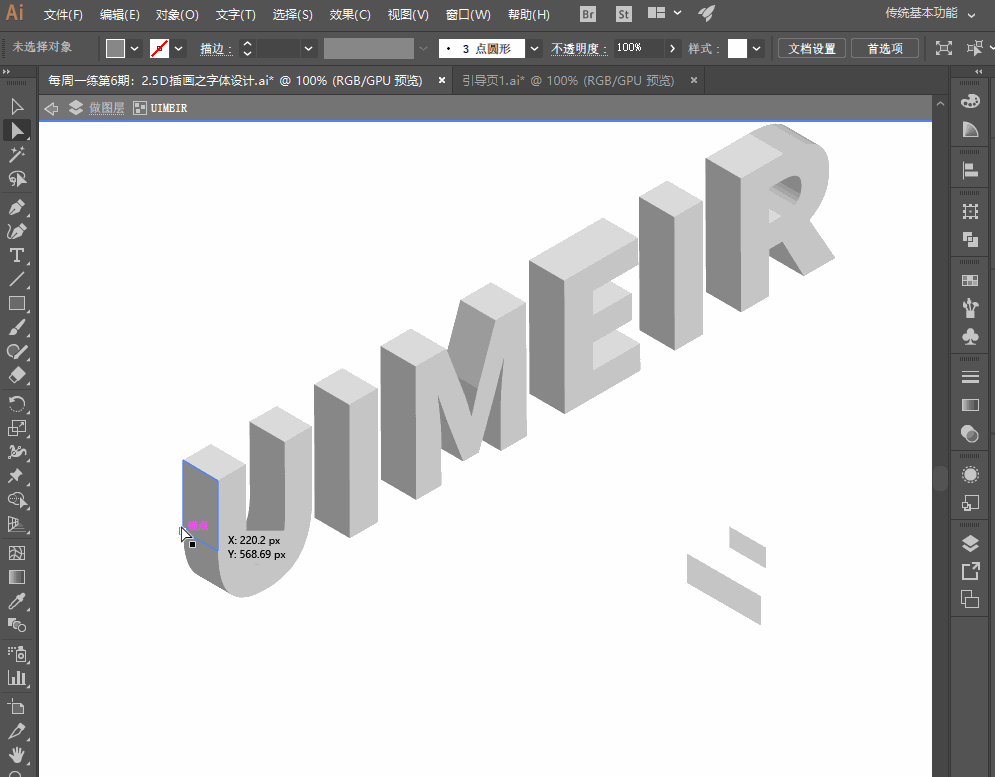Select the Symbol Sprayer tool

click(x=17, y=654)
